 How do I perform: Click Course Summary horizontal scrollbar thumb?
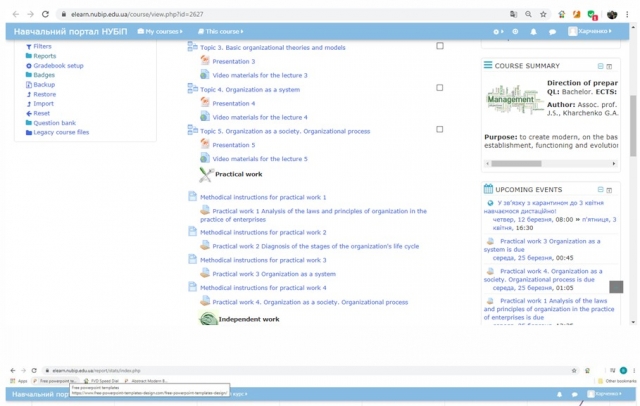pos(516,164)
